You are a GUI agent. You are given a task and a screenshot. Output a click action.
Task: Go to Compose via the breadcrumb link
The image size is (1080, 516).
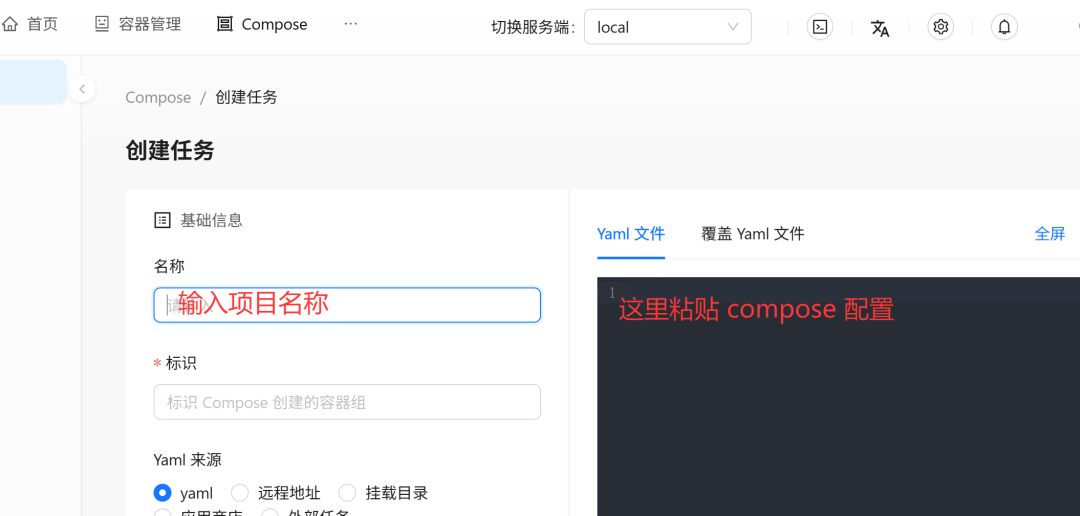[158, 97]
